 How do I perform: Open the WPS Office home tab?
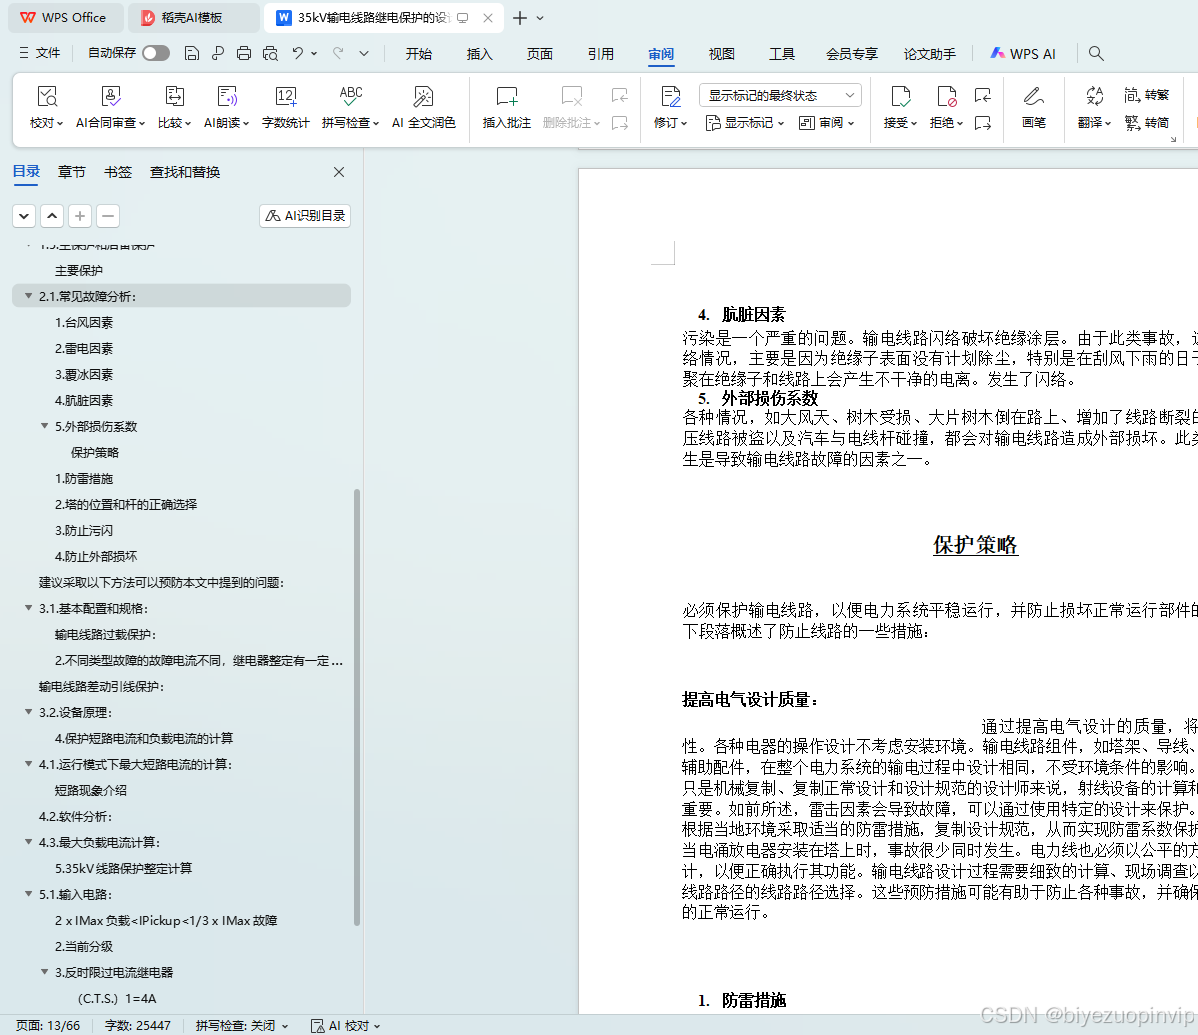64,18
